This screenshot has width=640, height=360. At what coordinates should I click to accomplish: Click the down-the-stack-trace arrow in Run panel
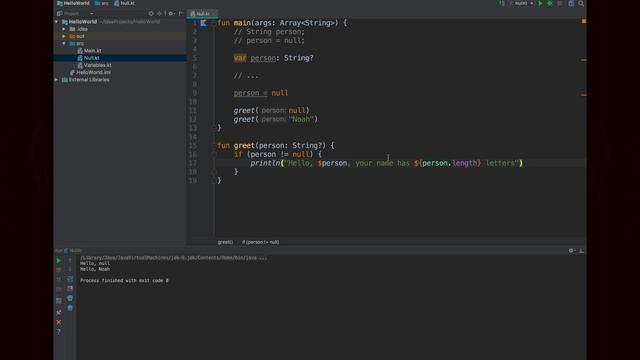(70, 270)
